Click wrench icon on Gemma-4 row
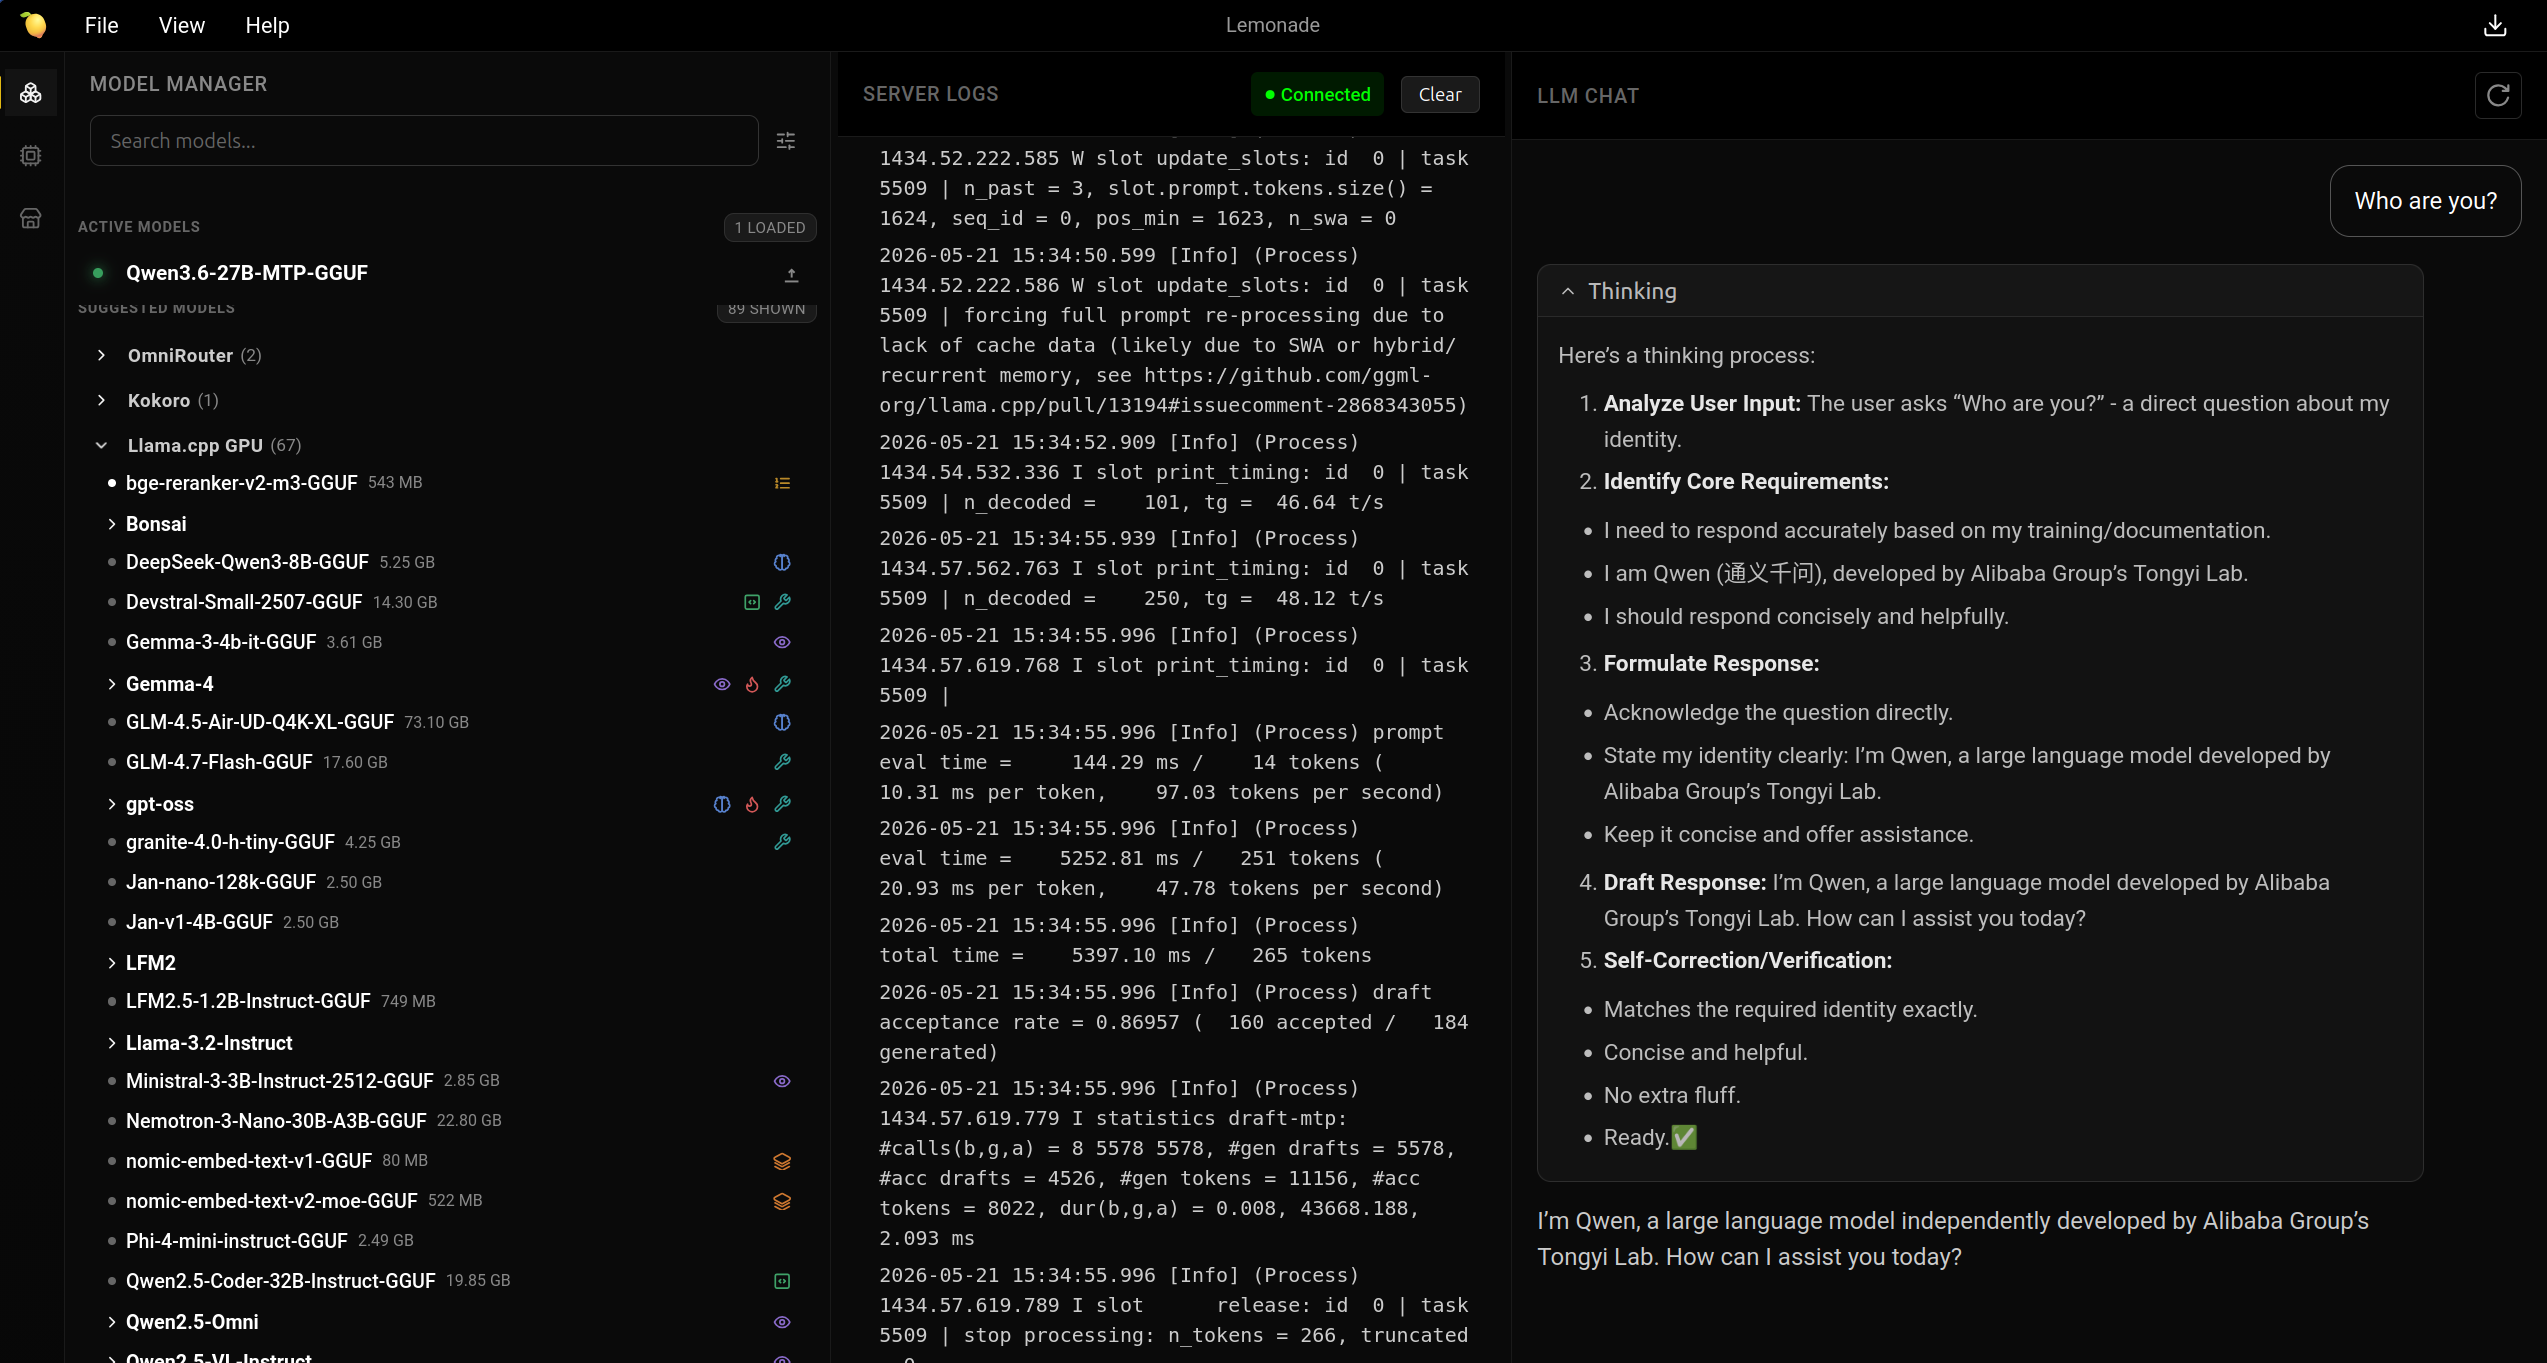This screenshot has width=2547, height=1363. point(782,684)
